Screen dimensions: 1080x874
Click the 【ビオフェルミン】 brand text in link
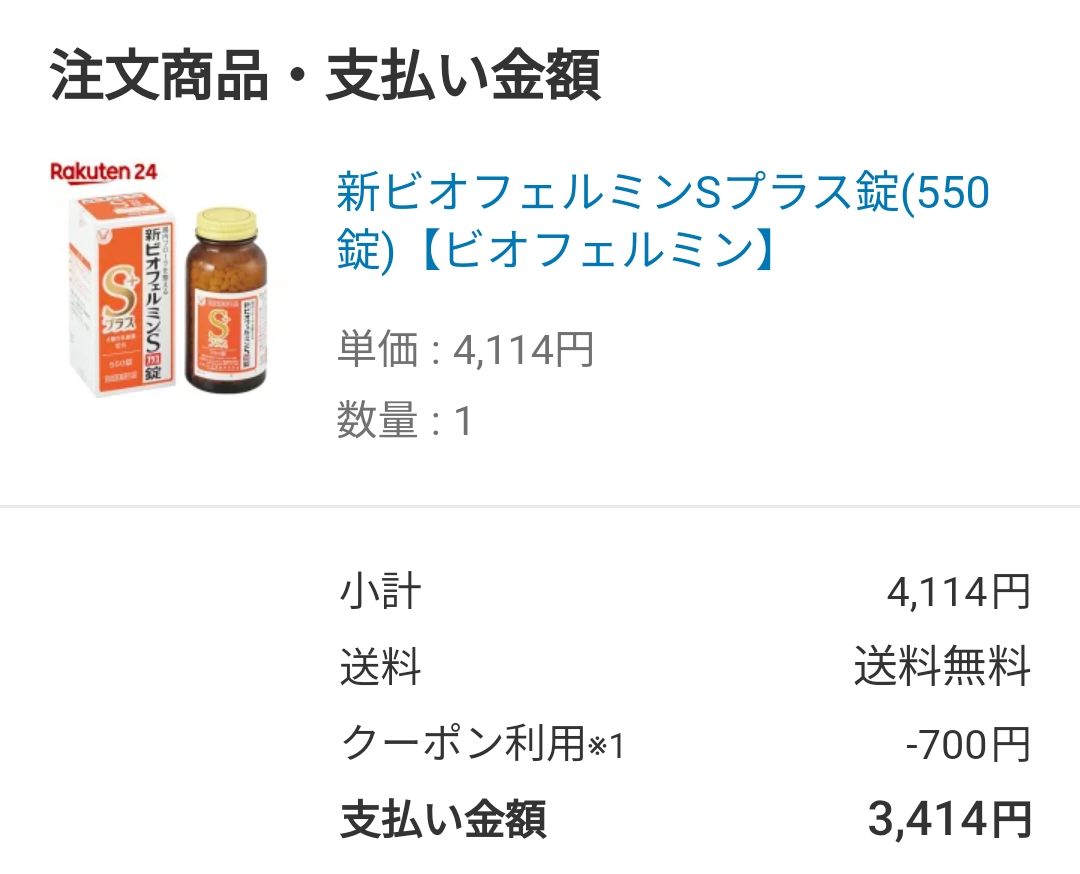click(599, 249)
